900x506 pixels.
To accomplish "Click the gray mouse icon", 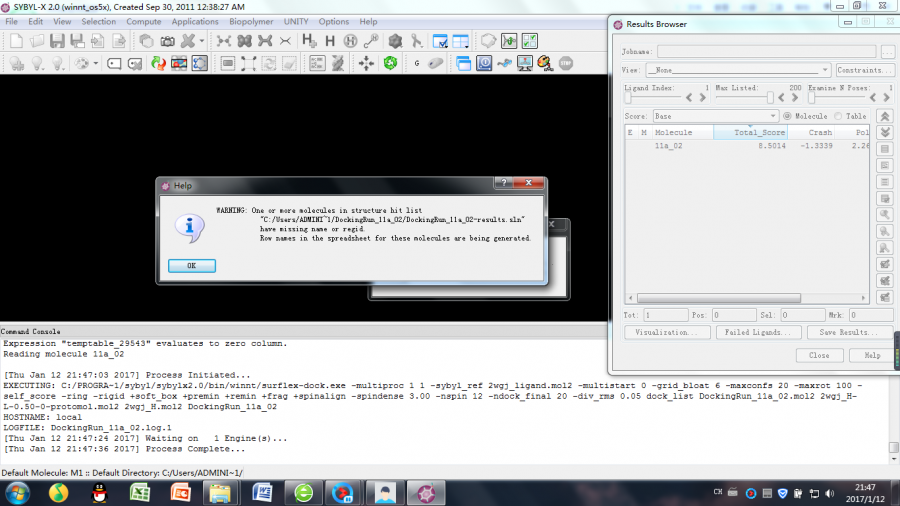I will coord(436,63).
